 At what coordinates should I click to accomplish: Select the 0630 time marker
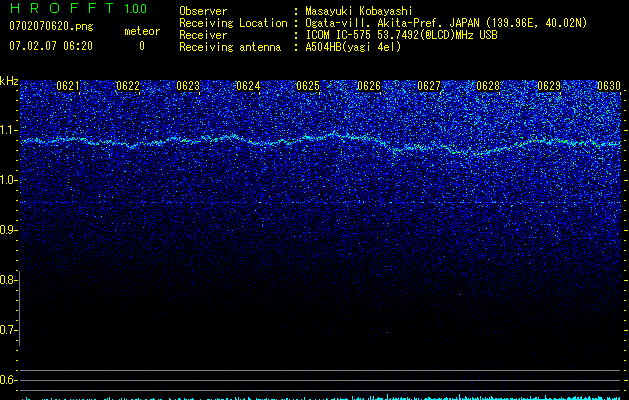pos(609,86)
